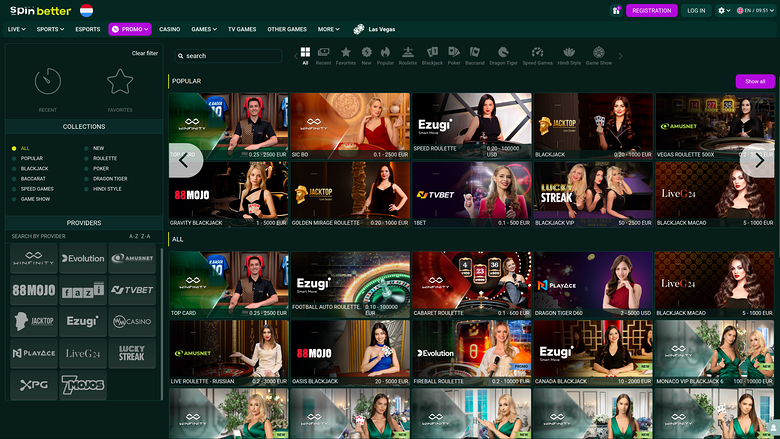Select the NEW collection option
Image resolution: width=780 pixels, height=439 pixels.
pos(94,148)
